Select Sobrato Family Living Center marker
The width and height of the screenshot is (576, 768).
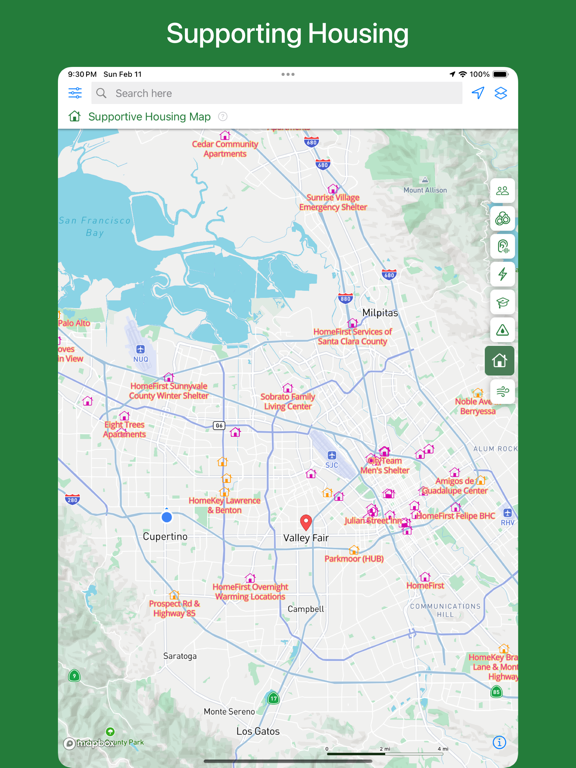pyautogui.click(x=288, y=388)
